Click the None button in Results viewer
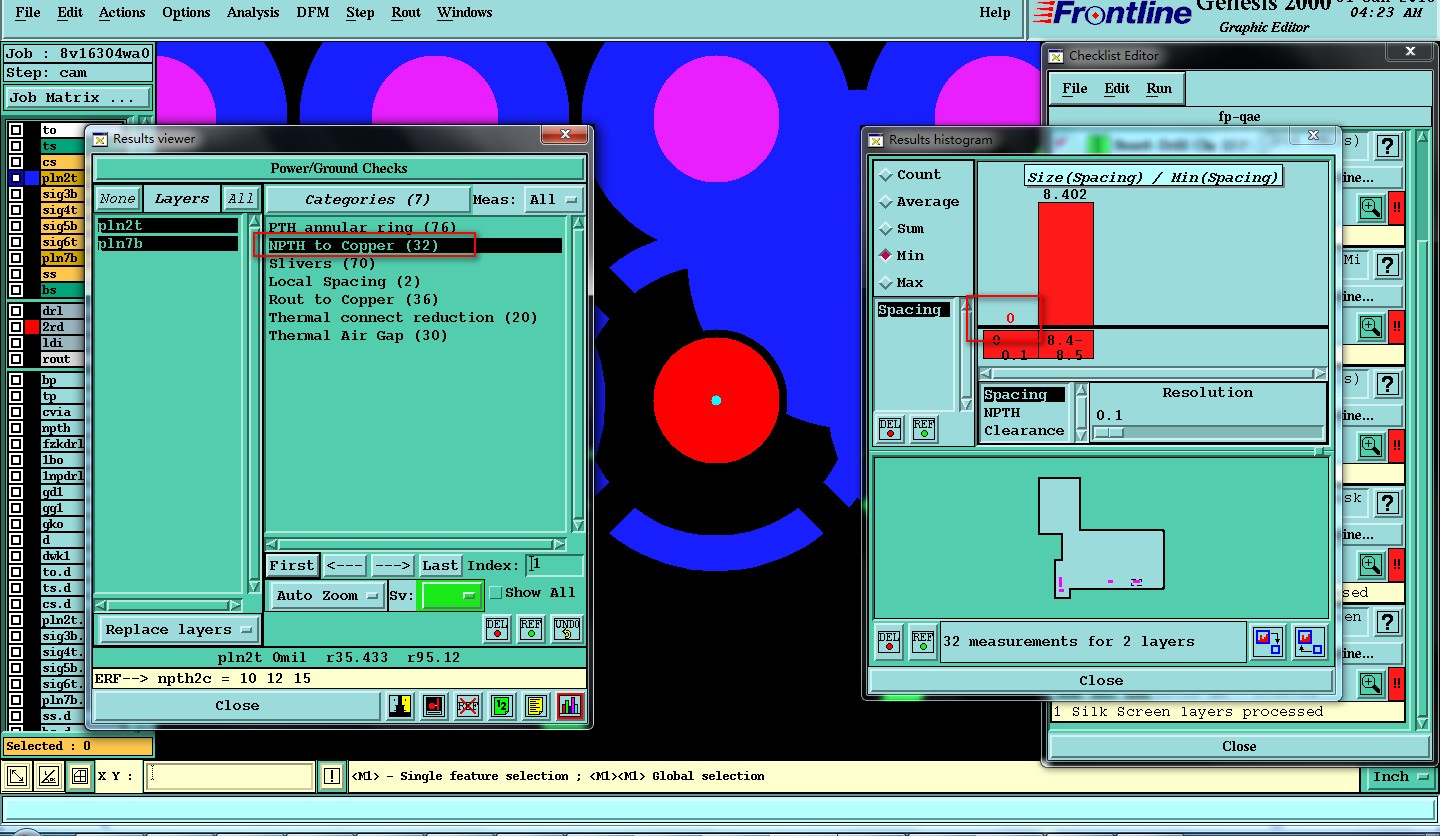Viewport: 1440px width, 836px height. click(118, 199)
